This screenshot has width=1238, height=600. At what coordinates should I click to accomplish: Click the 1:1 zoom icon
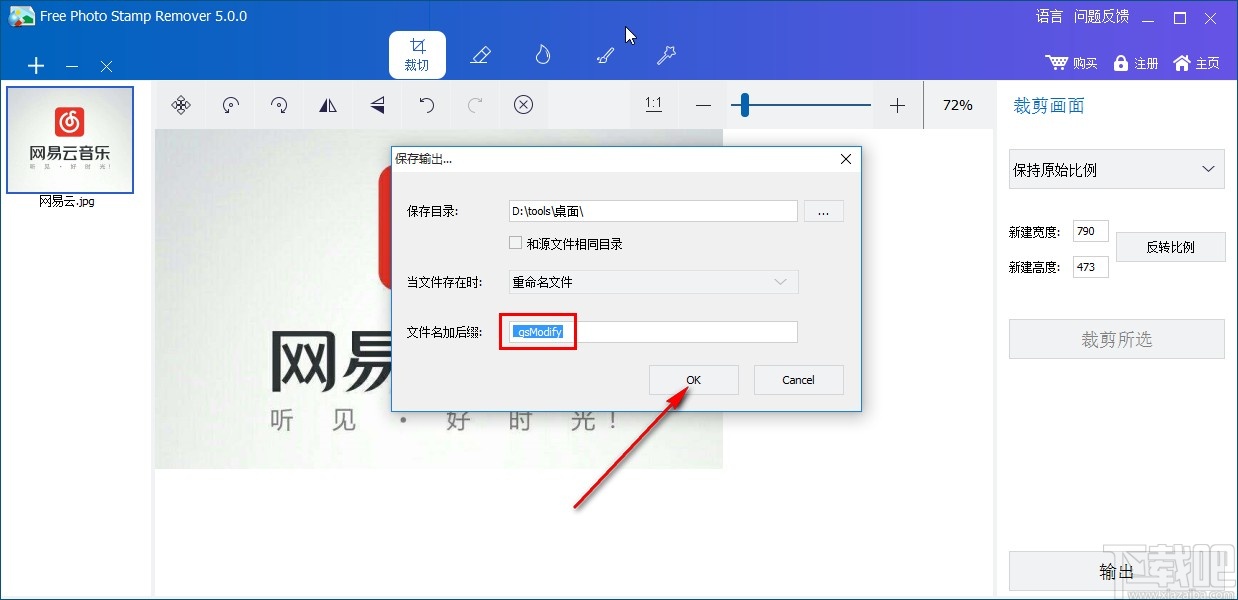(x=653, y=103)
